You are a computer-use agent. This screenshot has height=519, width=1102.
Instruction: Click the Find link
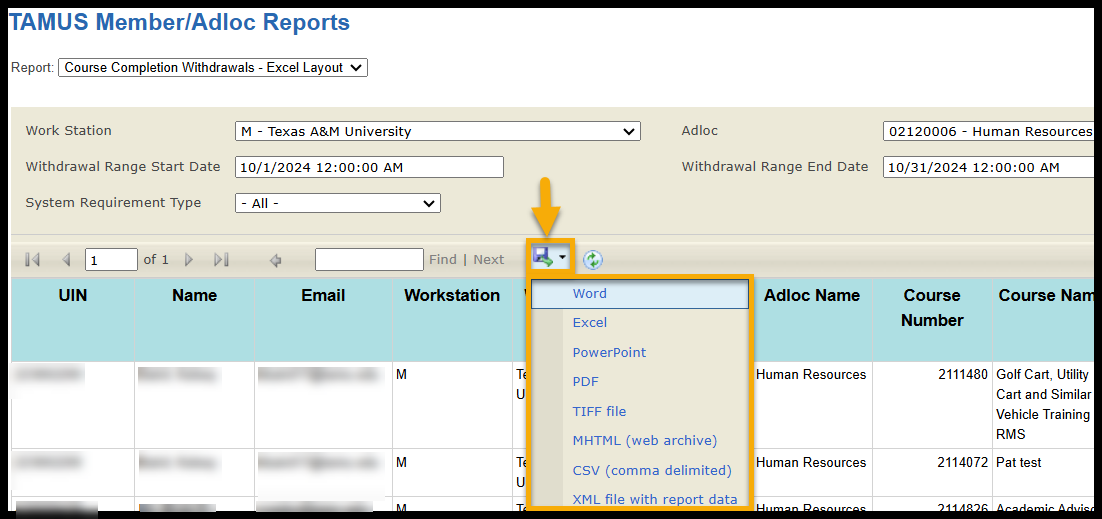(x=442, y=260)
